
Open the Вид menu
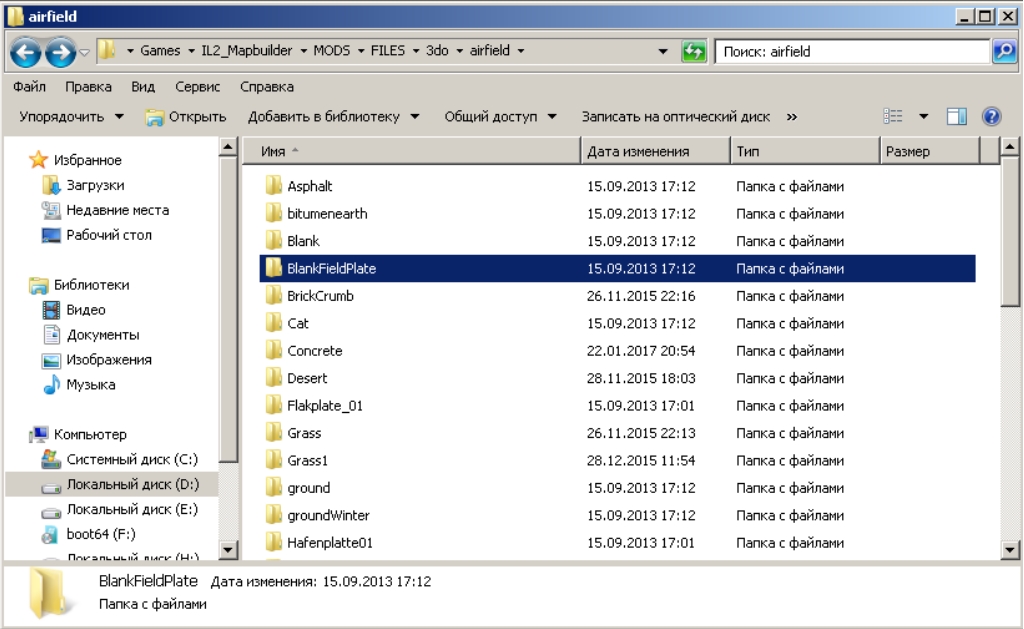tap(143, 87)
